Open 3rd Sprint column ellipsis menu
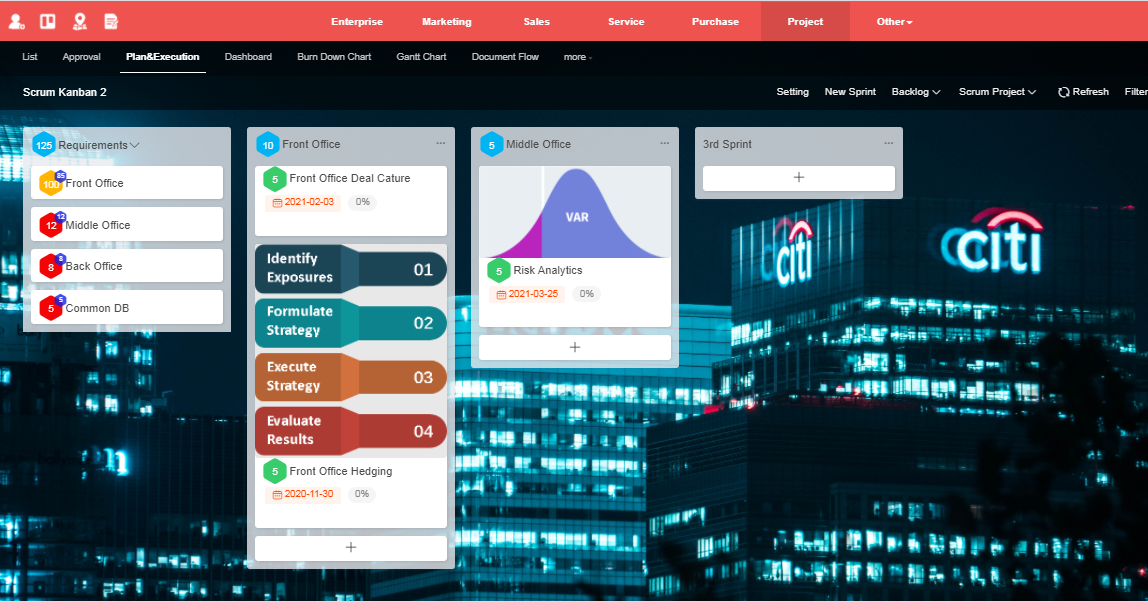 click(x=888, y=144)
